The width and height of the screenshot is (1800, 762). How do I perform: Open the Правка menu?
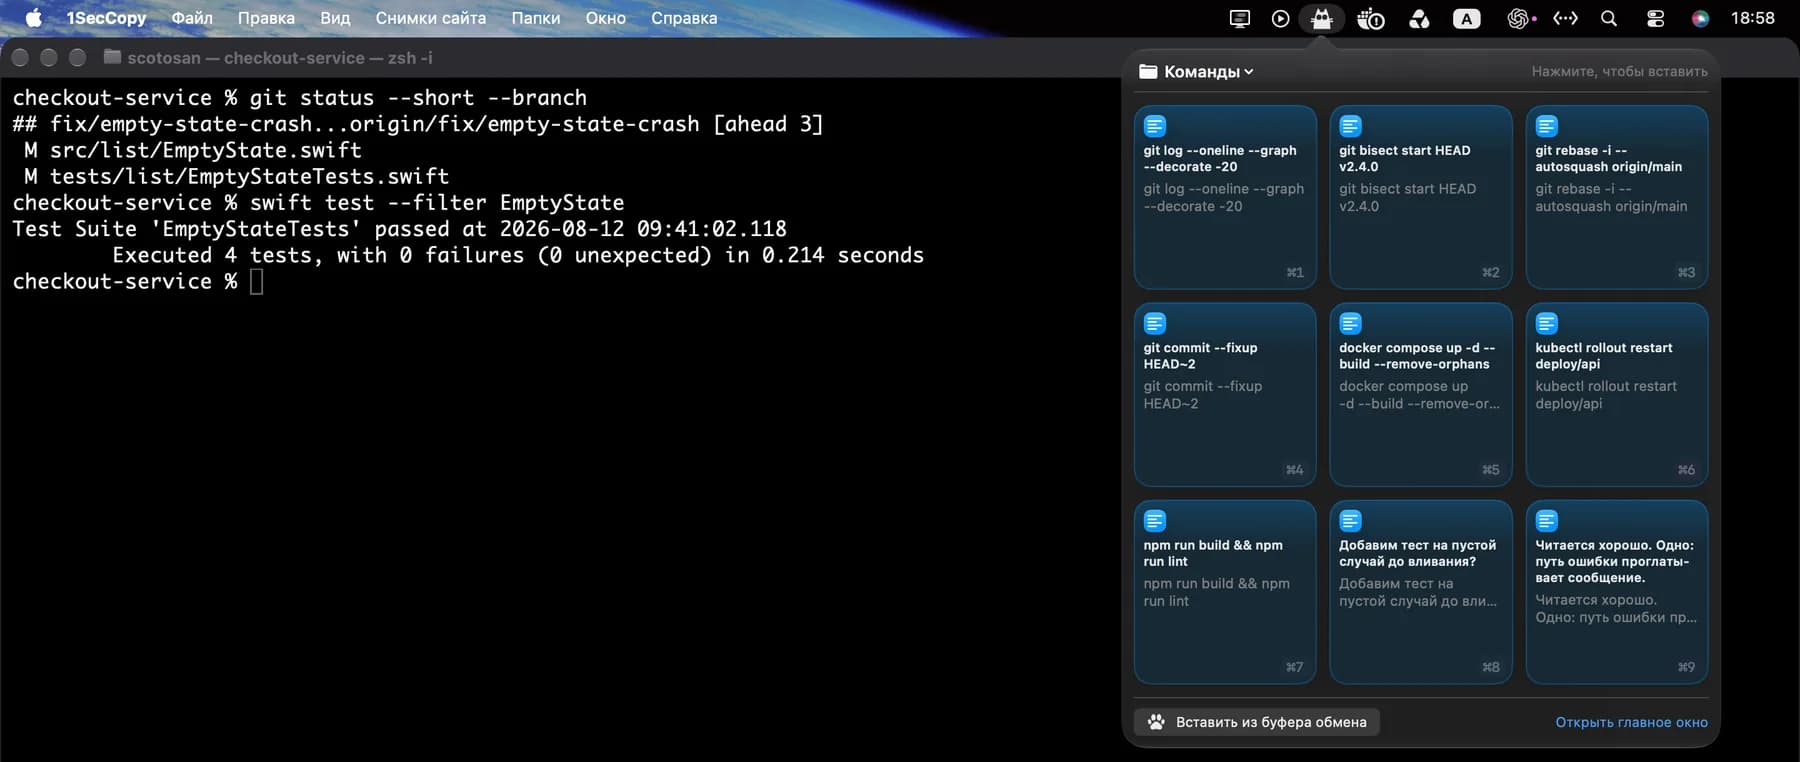[x=266, y=18]
